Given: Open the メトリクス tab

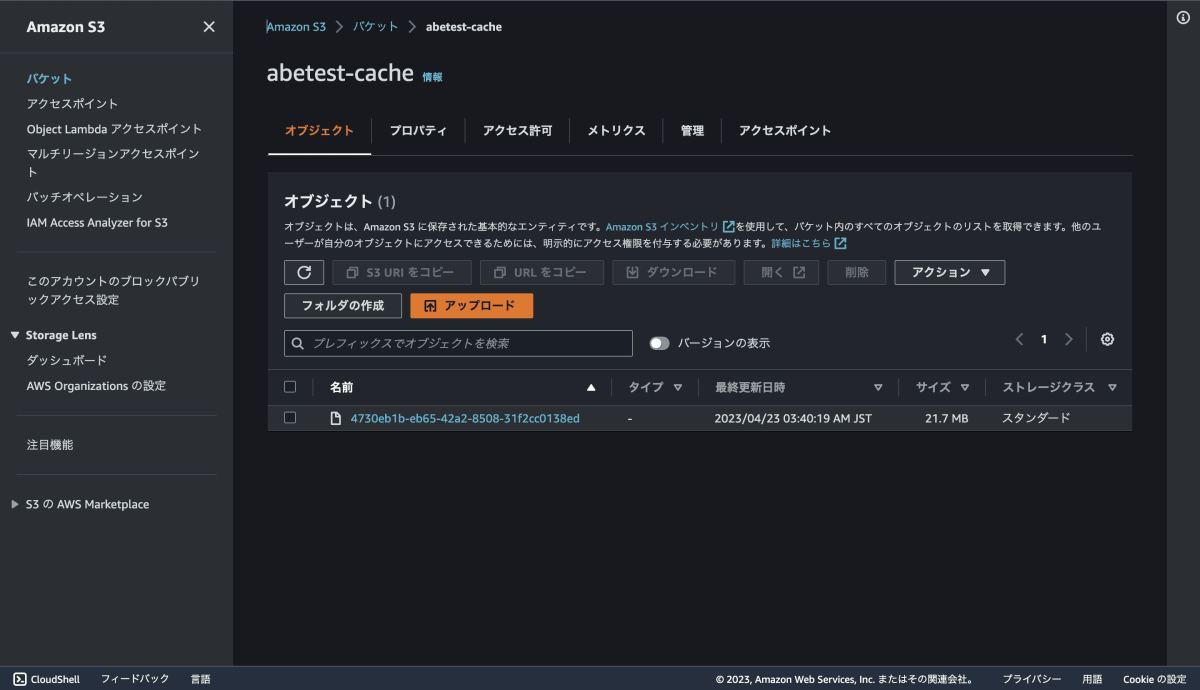Looking at the screenshot, I should click(616, 131).
